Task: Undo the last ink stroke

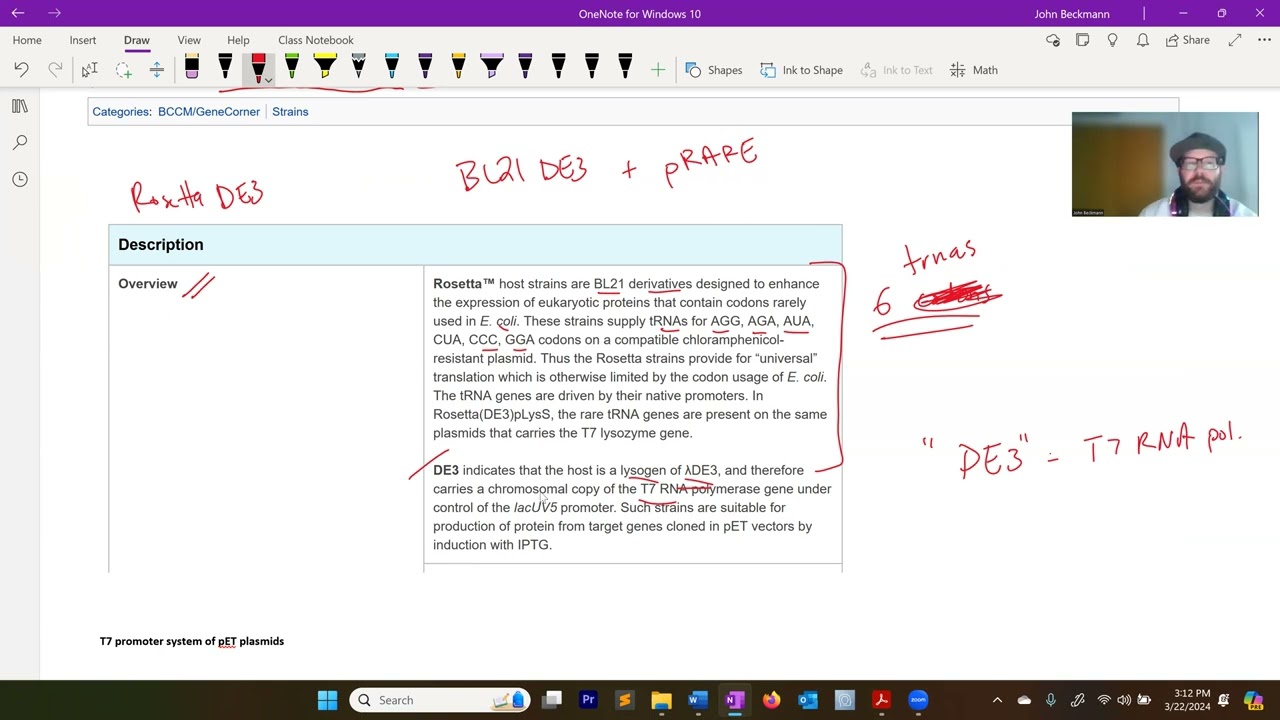Action: point(21,70)
